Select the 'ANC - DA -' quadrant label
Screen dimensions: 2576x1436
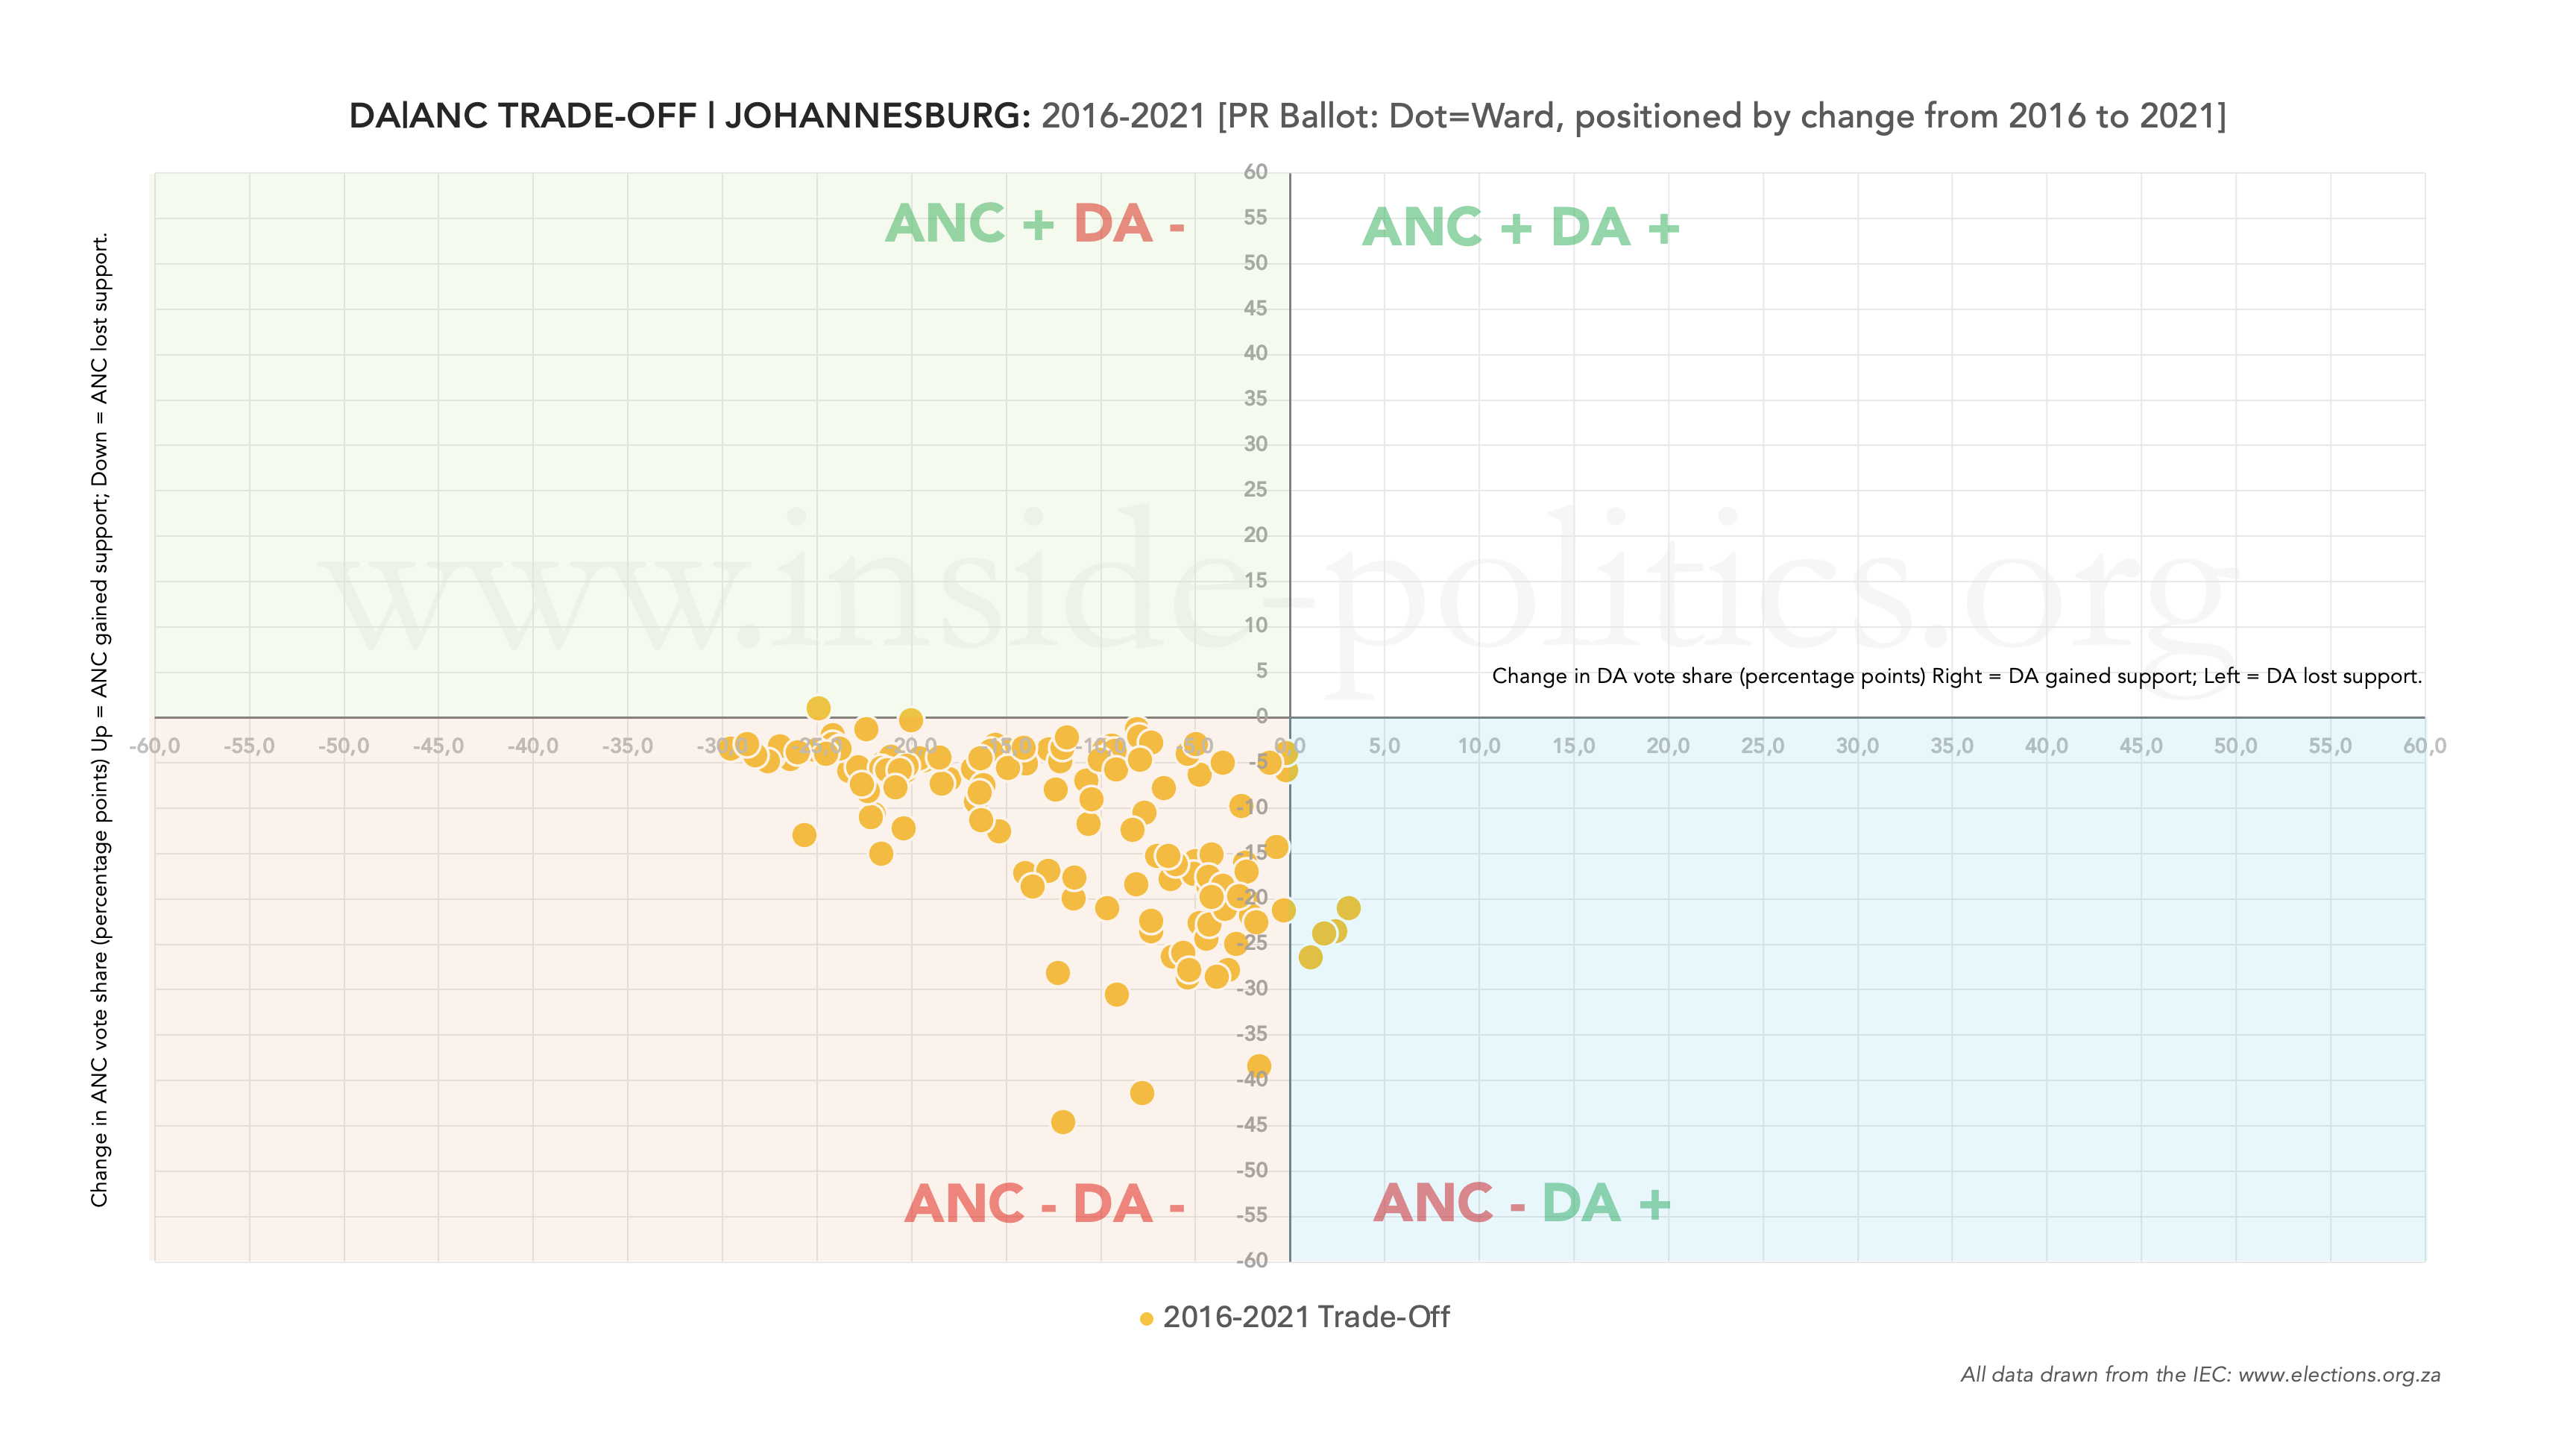pyautogui.click(x=1044, y=1203)
